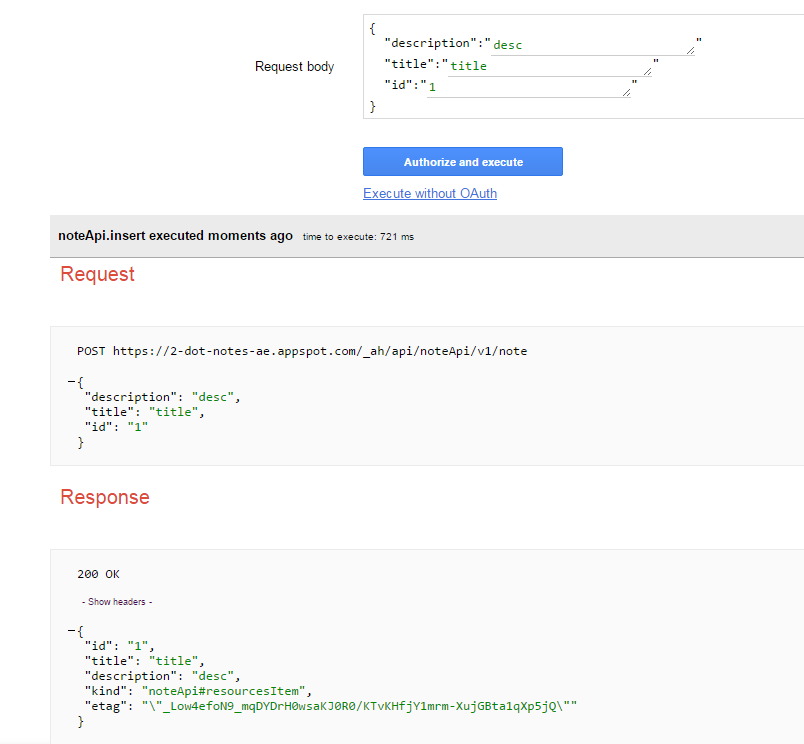Grab the resize handle of the title field
The height and width of the screenshot is (744, 804).
pyautogui.click(x=648, y=71)
